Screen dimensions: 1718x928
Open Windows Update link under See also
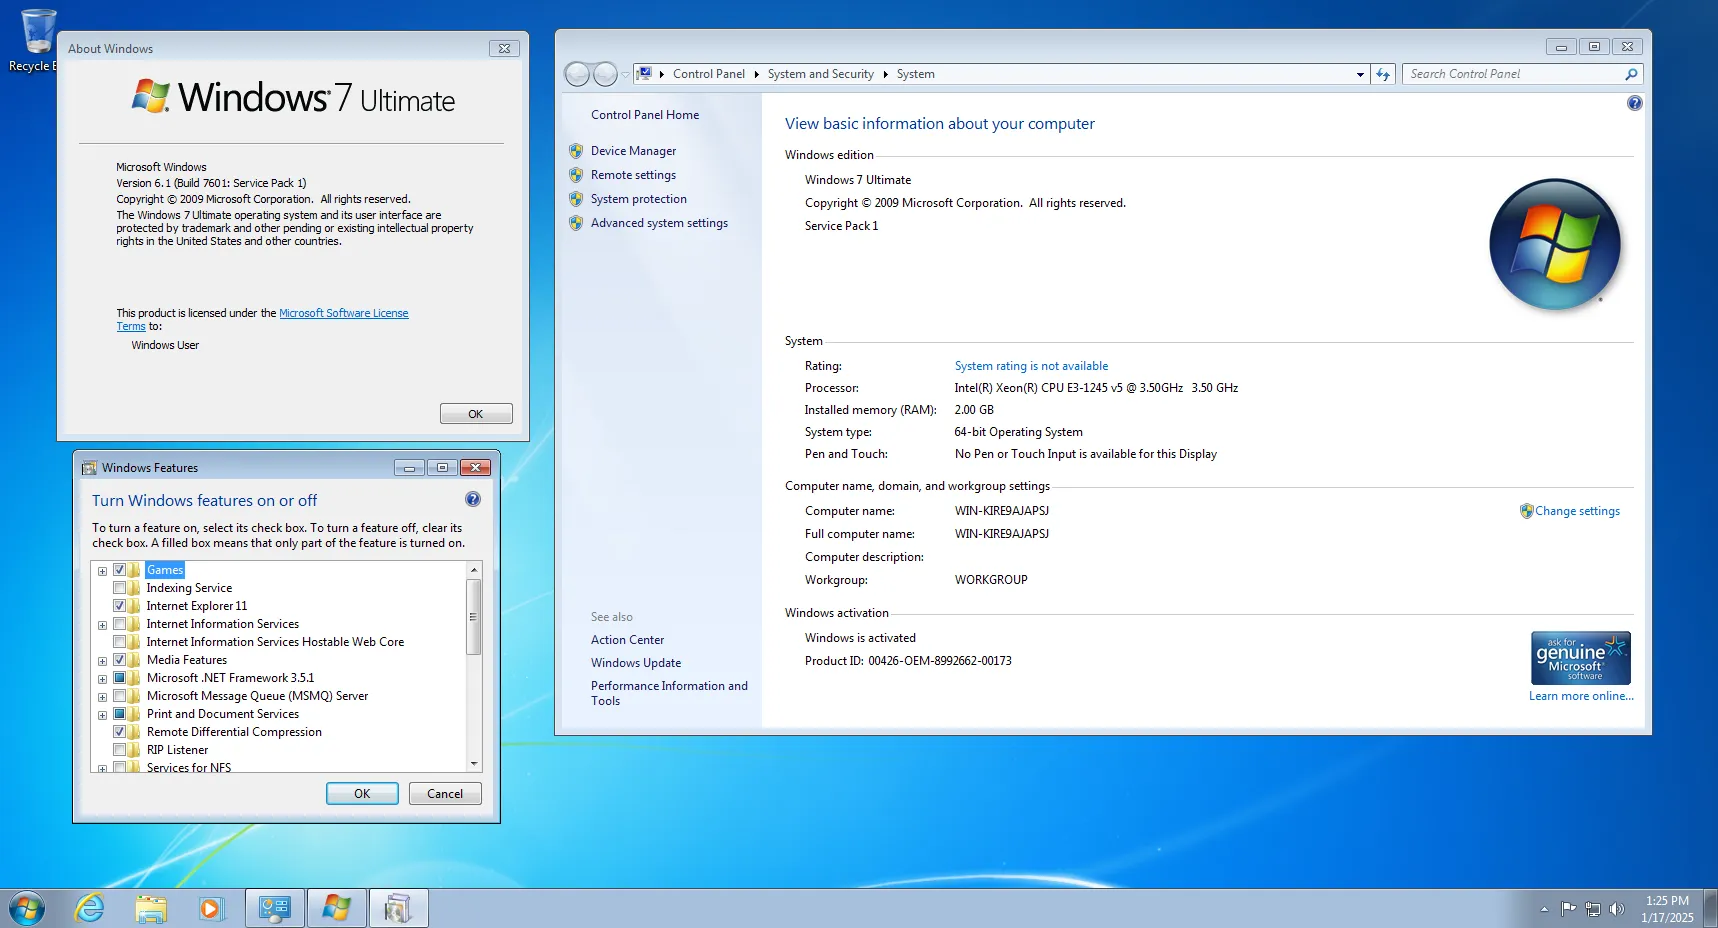tap(636, 663)
